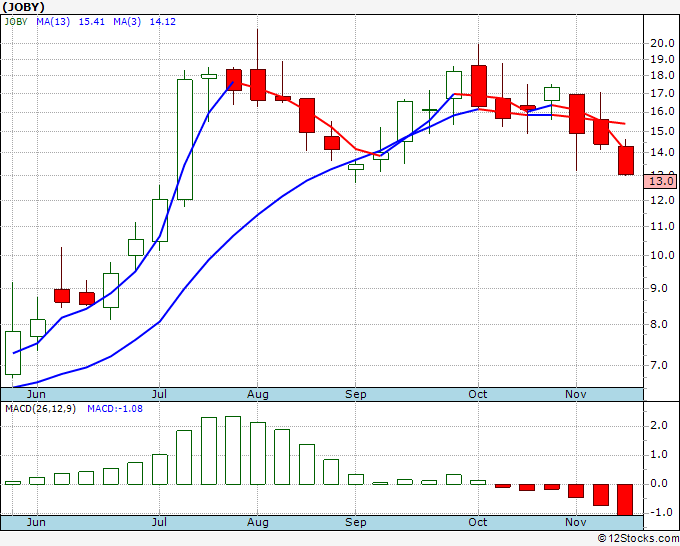This screenshot has height=546, width=680.
Task: Click the Nov label on MACD axis
Action: [576, 522]
